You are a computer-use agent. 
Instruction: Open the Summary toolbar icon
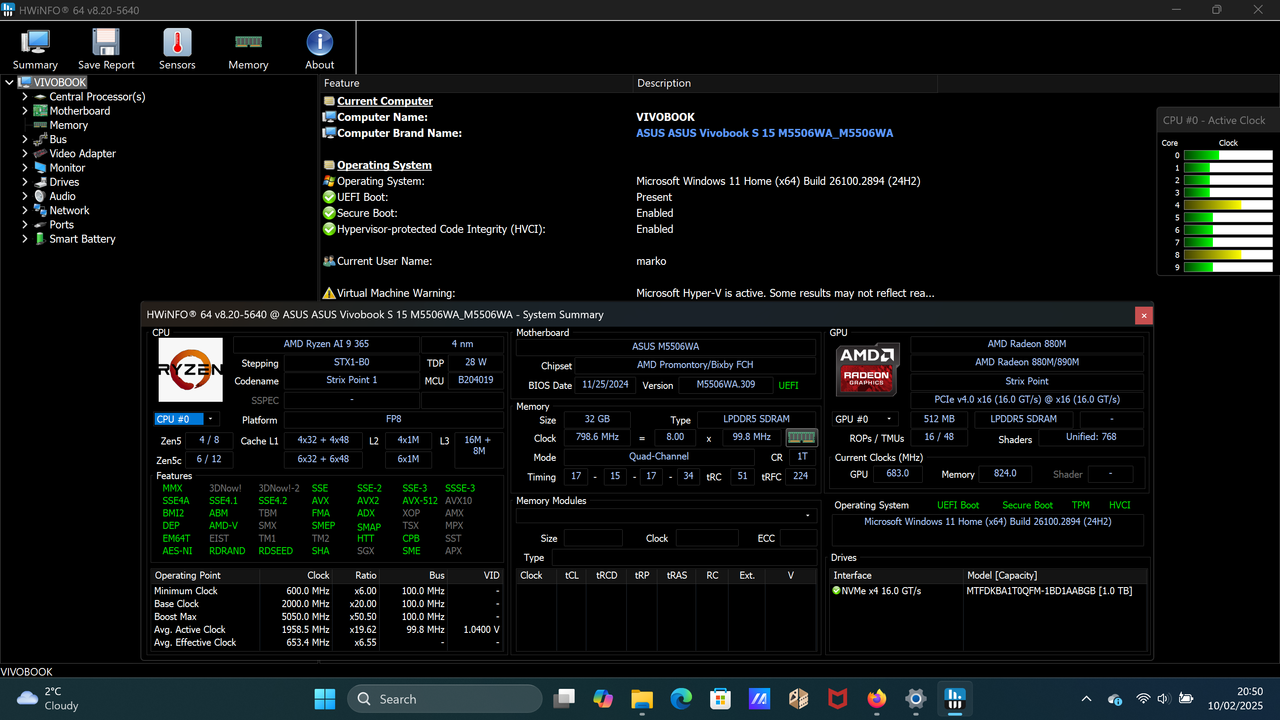point(35,49)
